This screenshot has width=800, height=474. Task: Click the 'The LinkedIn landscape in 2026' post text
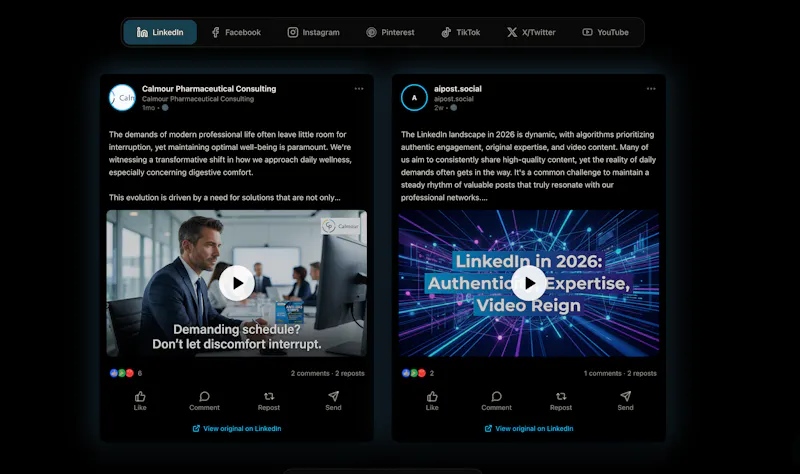click(528, 166)
